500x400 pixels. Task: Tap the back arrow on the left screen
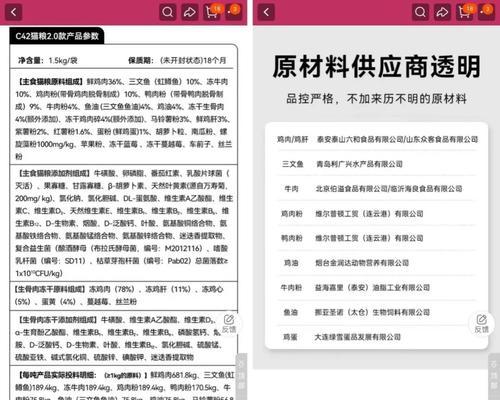(x=14, y=12)
